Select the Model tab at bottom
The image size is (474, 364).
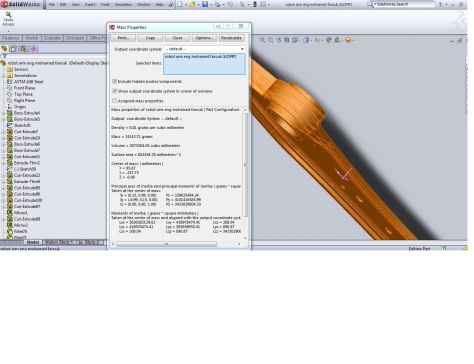pos(33,242)
